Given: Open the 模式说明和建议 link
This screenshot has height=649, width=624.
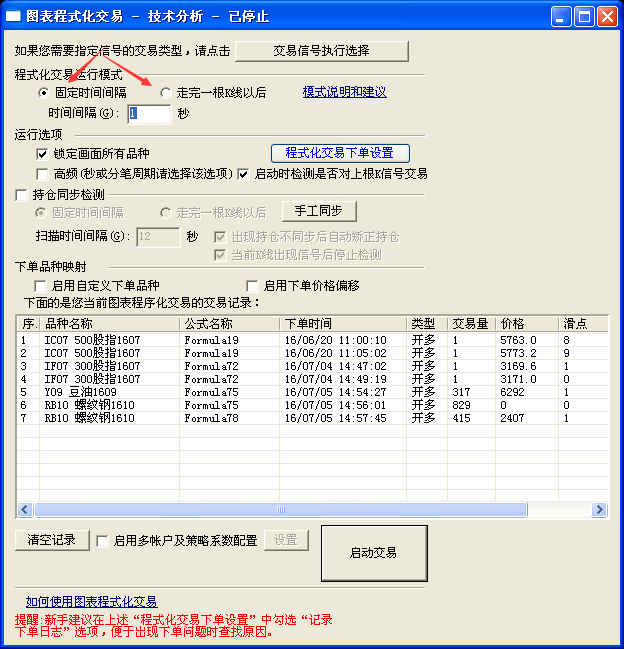Looking at the screenshot, I should 344,91.
